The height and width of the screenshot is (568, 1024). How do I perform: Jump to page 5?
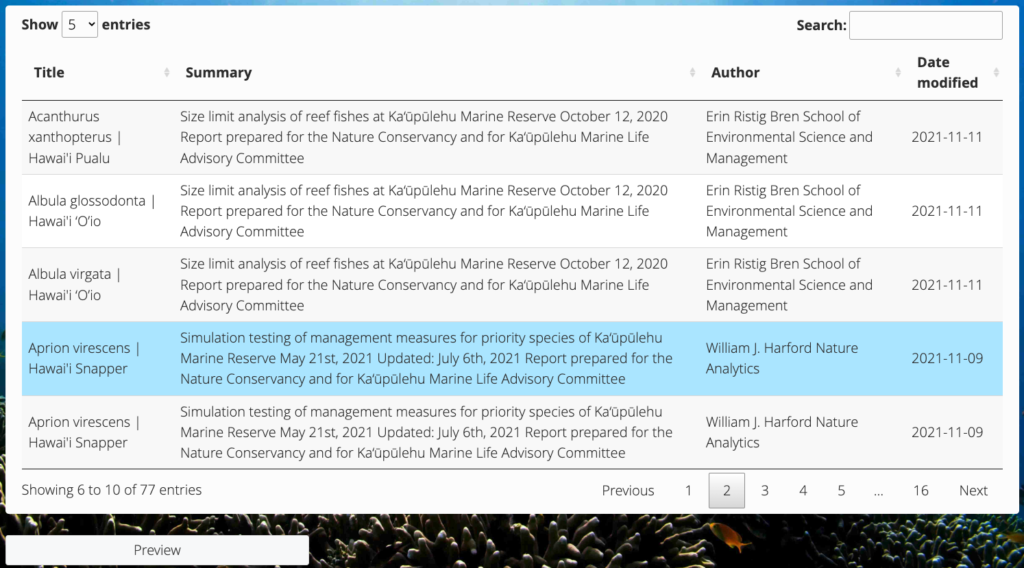pyautogui.click(x=841, y=490)
